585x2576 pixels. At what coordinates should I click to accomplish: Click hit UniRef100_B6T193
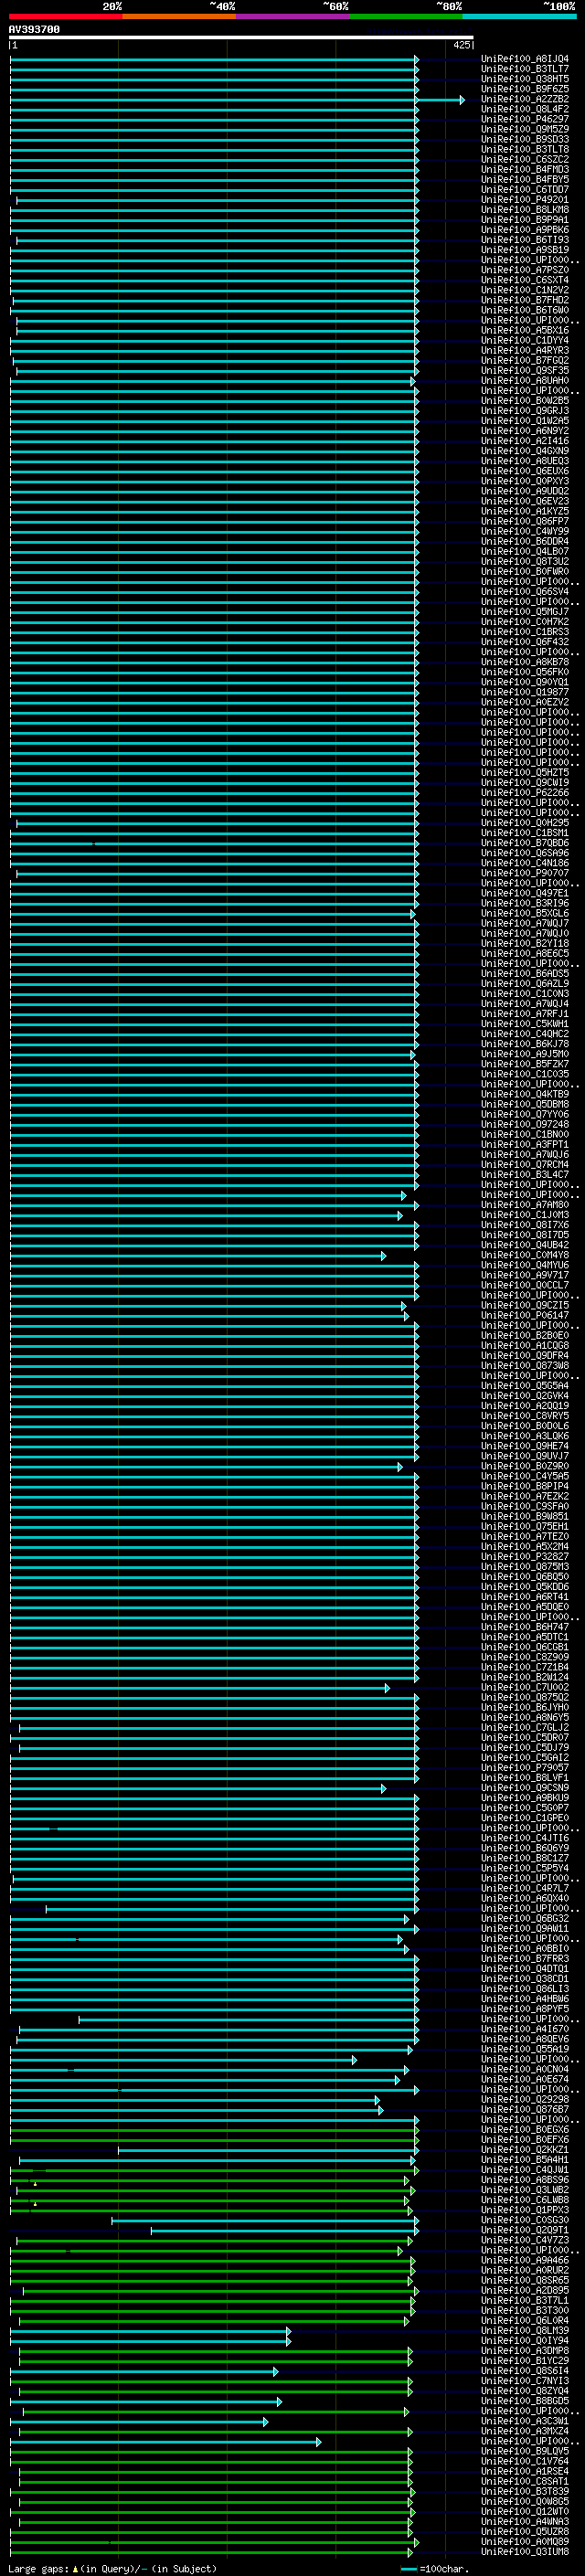[x=525, y=240]
